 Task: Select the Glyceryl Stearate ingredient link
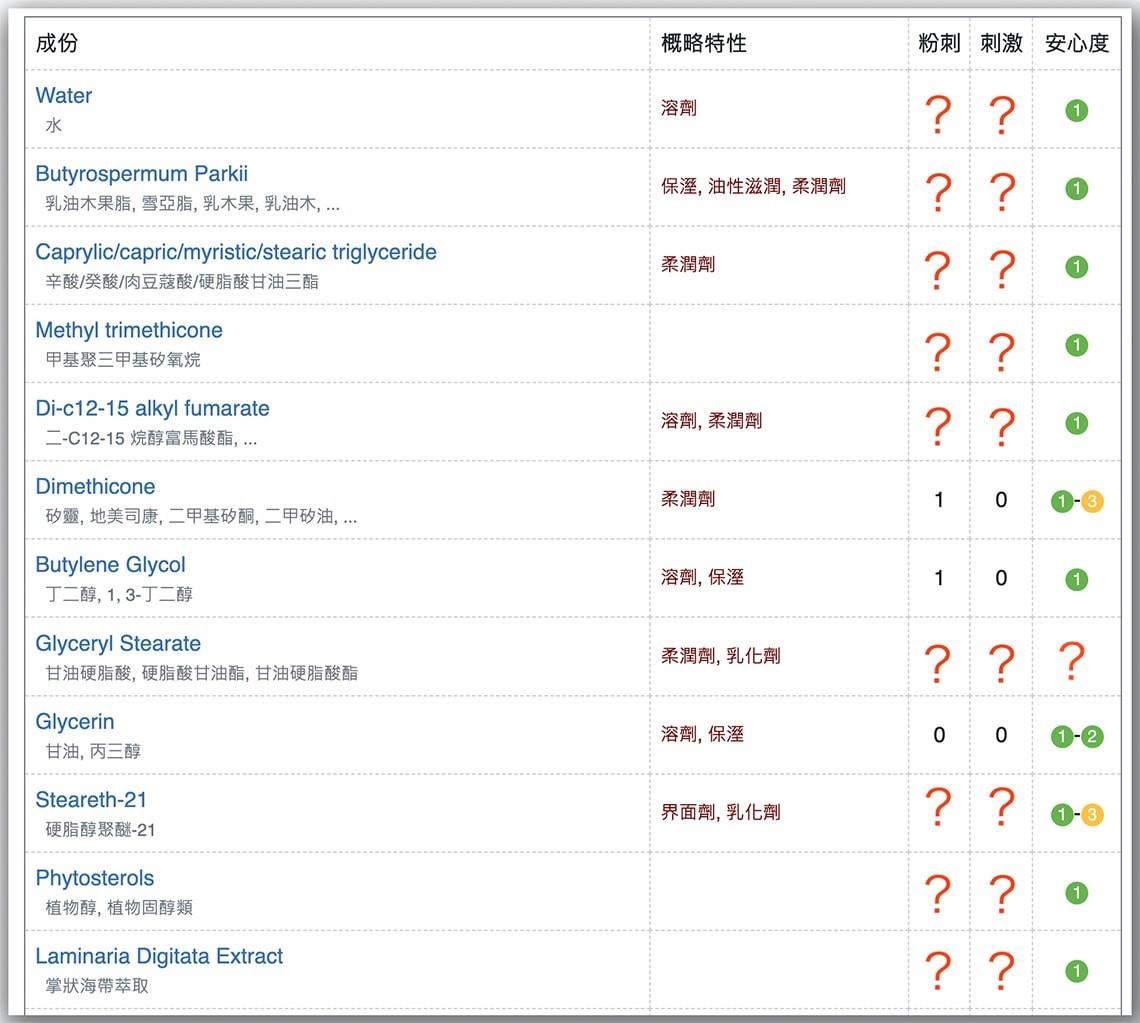(118, 644)
